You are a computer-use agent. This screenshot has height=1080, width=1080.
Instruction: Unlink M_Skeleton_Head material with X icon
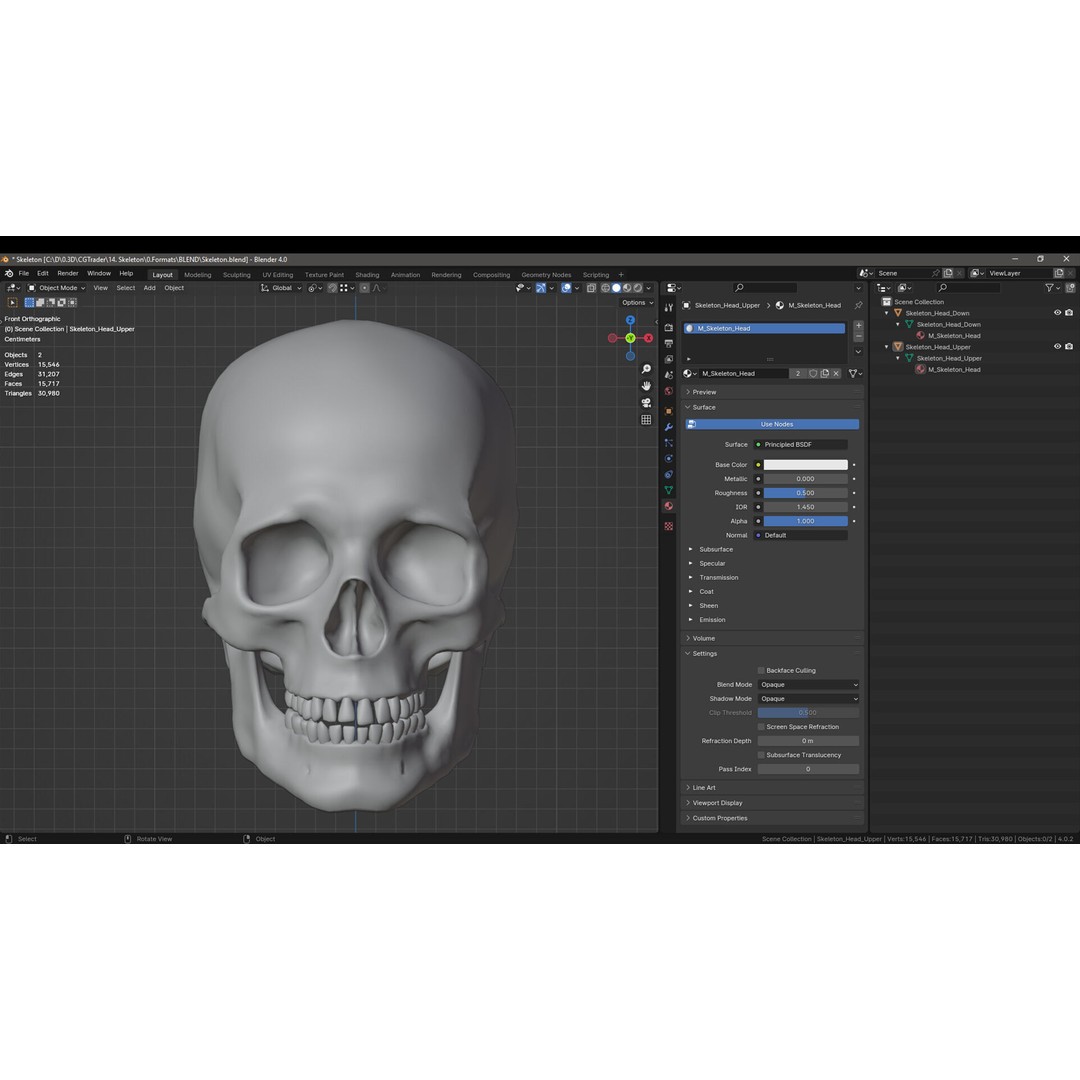pyautogui.click(x=836, y=373)
